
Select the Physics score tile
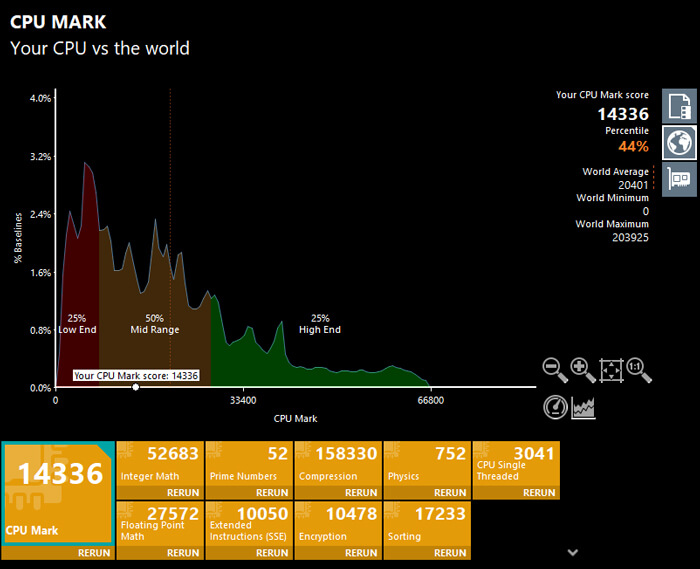(x=425, y=463)
